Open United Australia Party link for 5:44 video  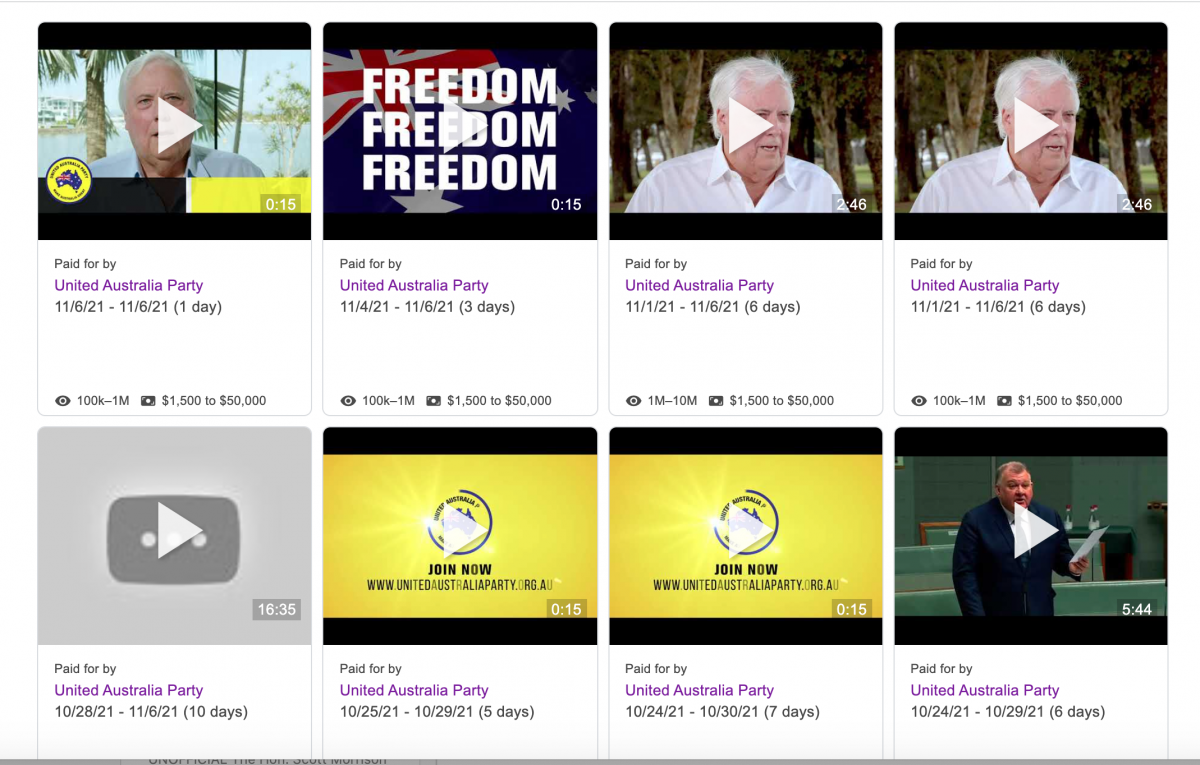pos(985,690)
